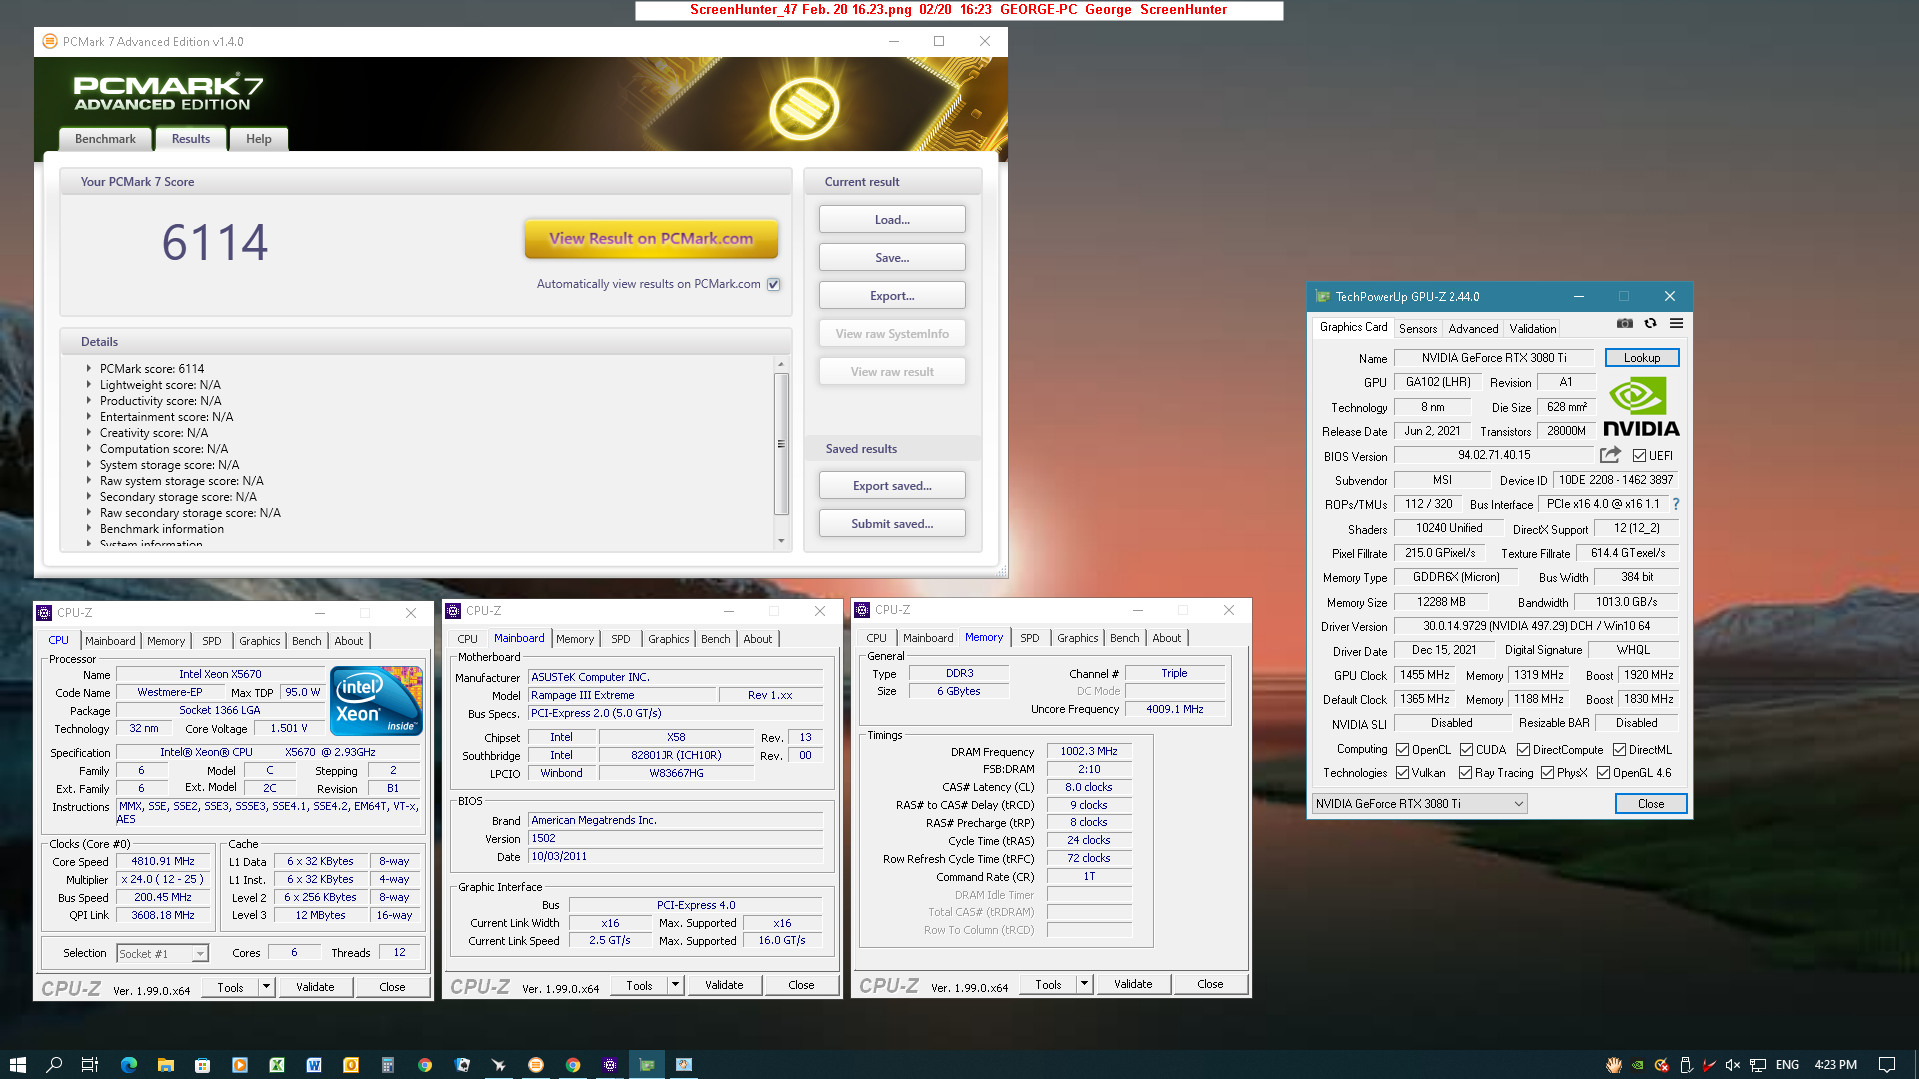1919x1079 pixels.
Task: Open SPD tab in CPU-Z Memory window
Action: (1030, 638)
